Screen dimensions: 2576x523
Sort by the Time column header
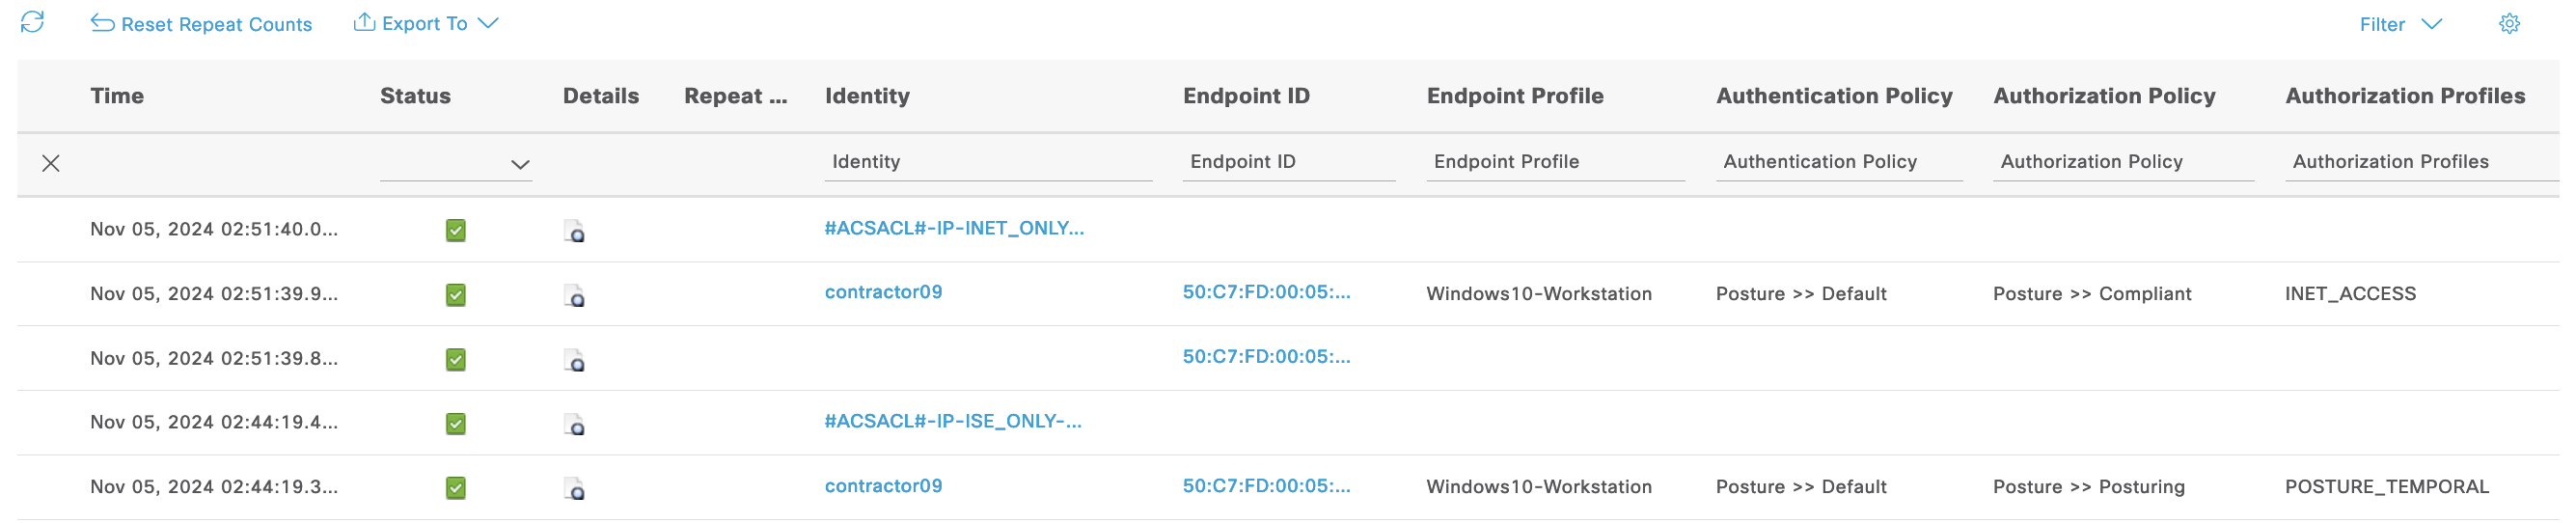point(117,96)
